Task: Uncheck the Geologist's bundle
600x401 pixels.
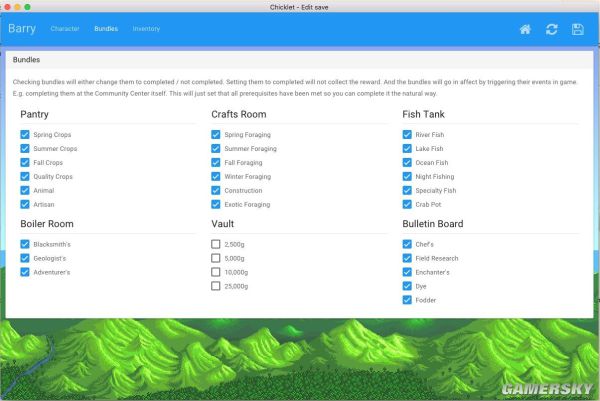Action: pos(25,258)
